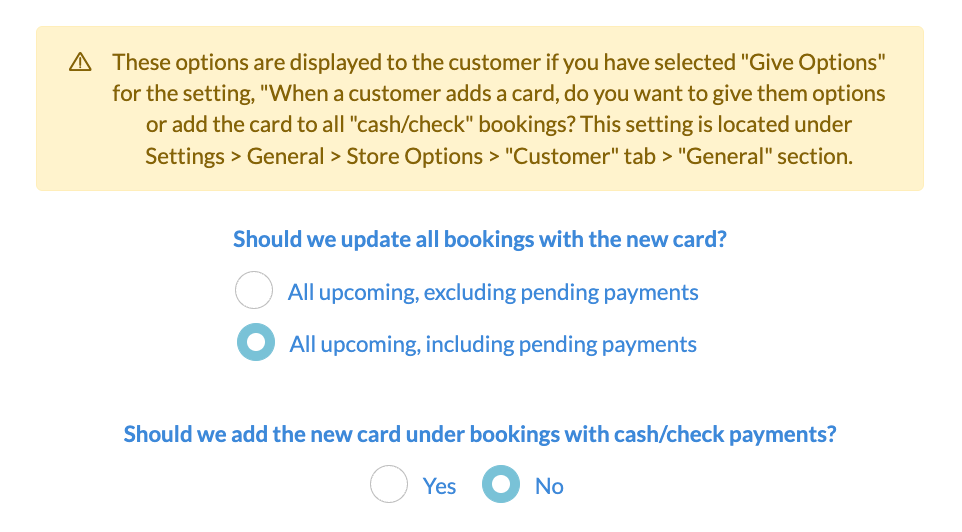This screenshot has height=532, width=962.
Task: Click the 'No' label text
Action: click(x=549, y=486)
